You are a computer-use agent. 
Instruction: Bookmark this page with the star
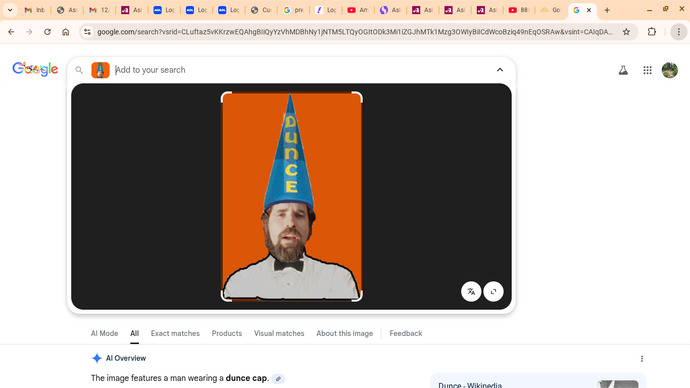pos(626,32)
